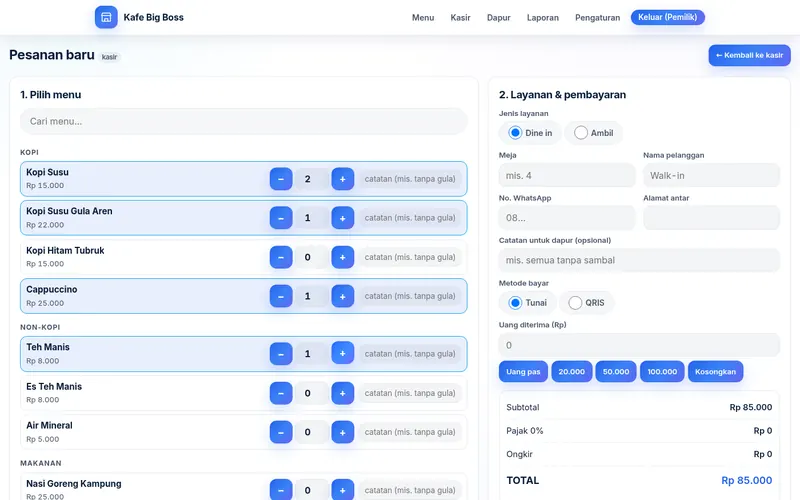Click Kembali ke kasir button
Viewport: 800px width, 500px height.
[749, 55]
